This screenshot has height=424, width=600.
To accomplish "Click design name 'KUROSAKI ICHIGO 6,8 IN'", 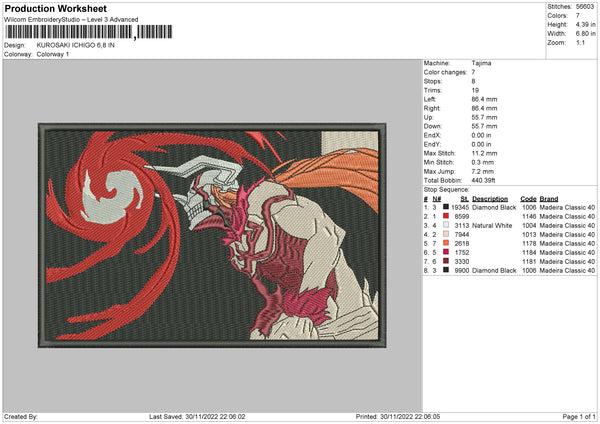I will tap(75, 45).
